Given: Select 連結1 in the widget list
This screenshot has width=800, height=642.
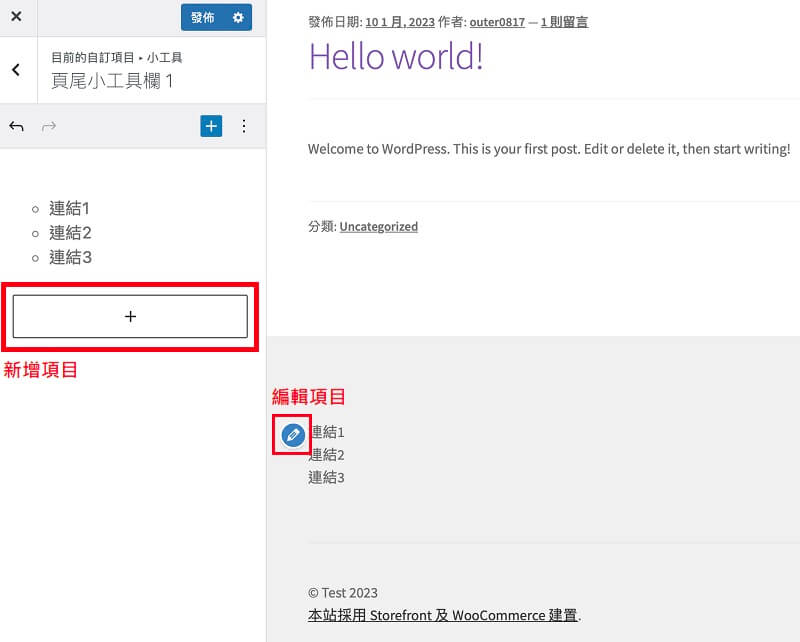Looking at the screenshot, I should coord(69,208).
